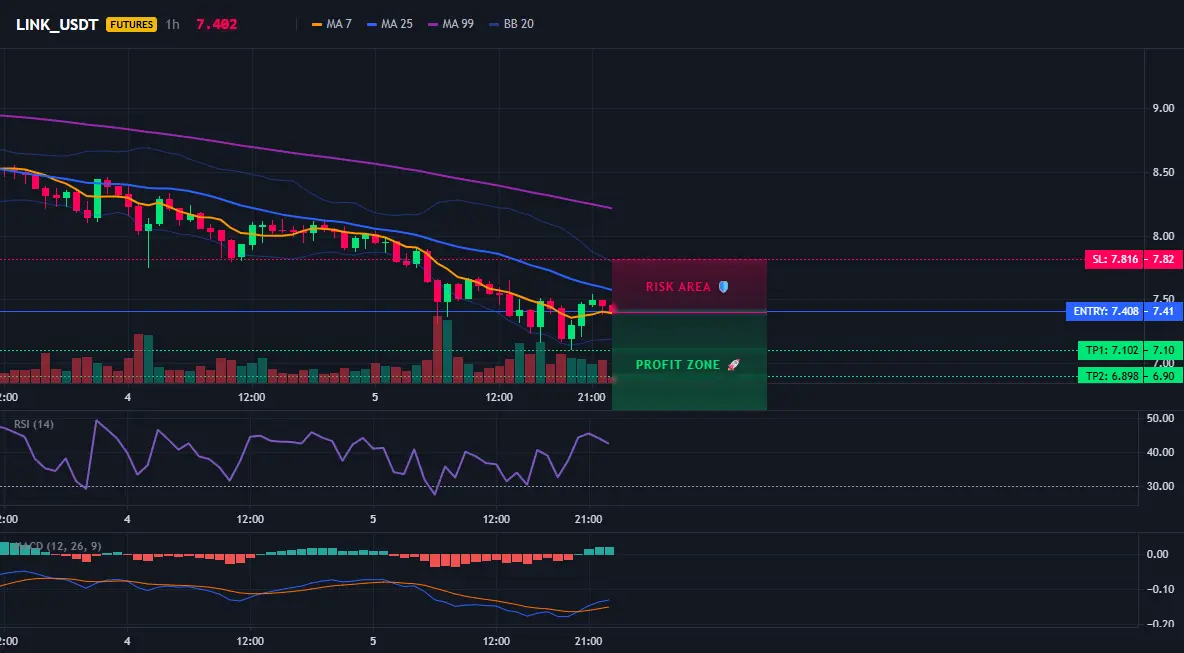Click the tallest red volume bar
The width and height of the screenshot is (1184, 653).
tap(437, 350)
